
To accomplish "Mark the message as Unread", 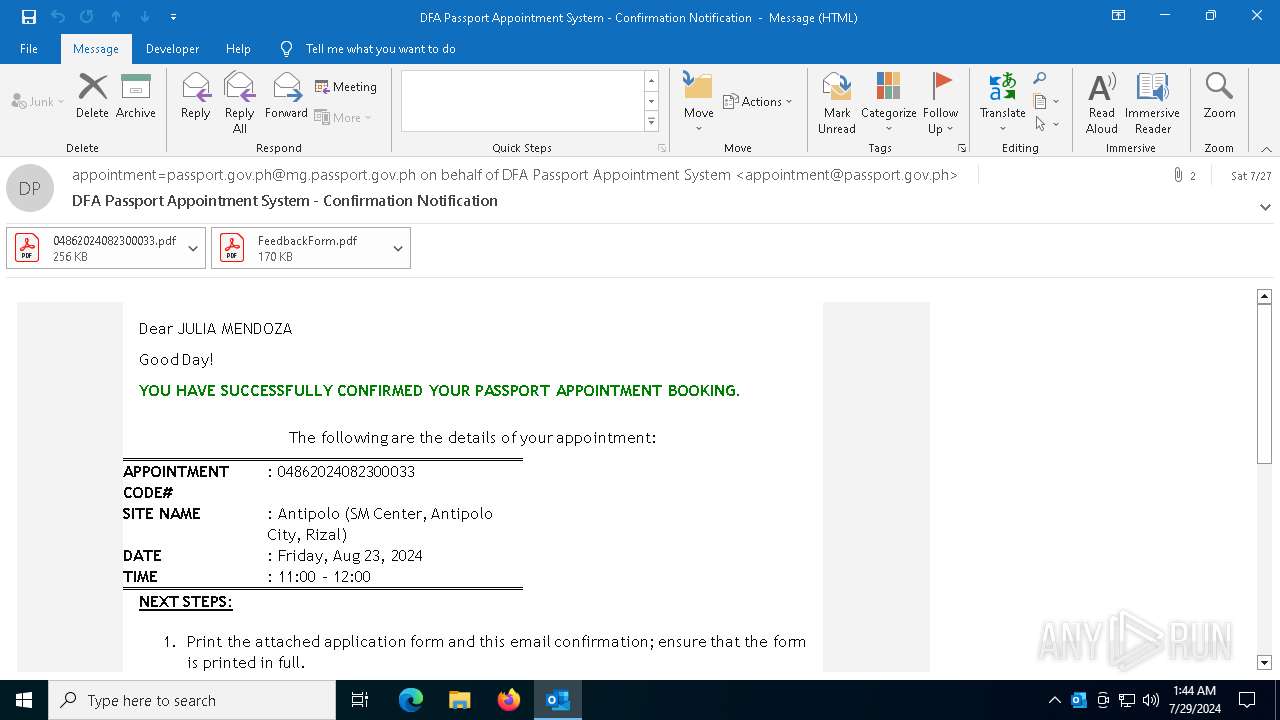I will point(837,103).
